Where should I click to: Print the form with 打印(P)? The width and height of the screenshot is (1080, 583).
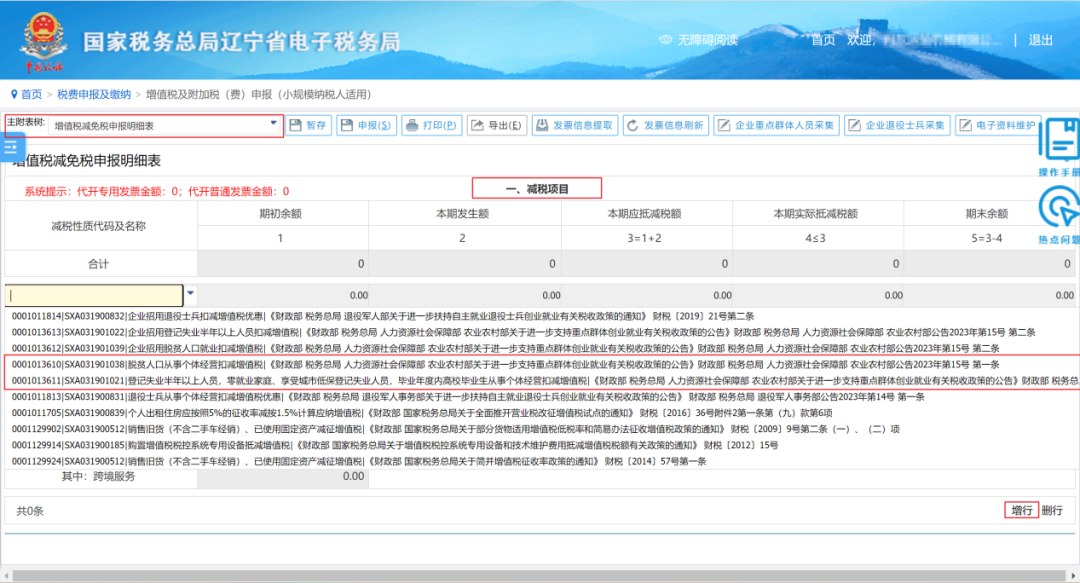[431, 125]
